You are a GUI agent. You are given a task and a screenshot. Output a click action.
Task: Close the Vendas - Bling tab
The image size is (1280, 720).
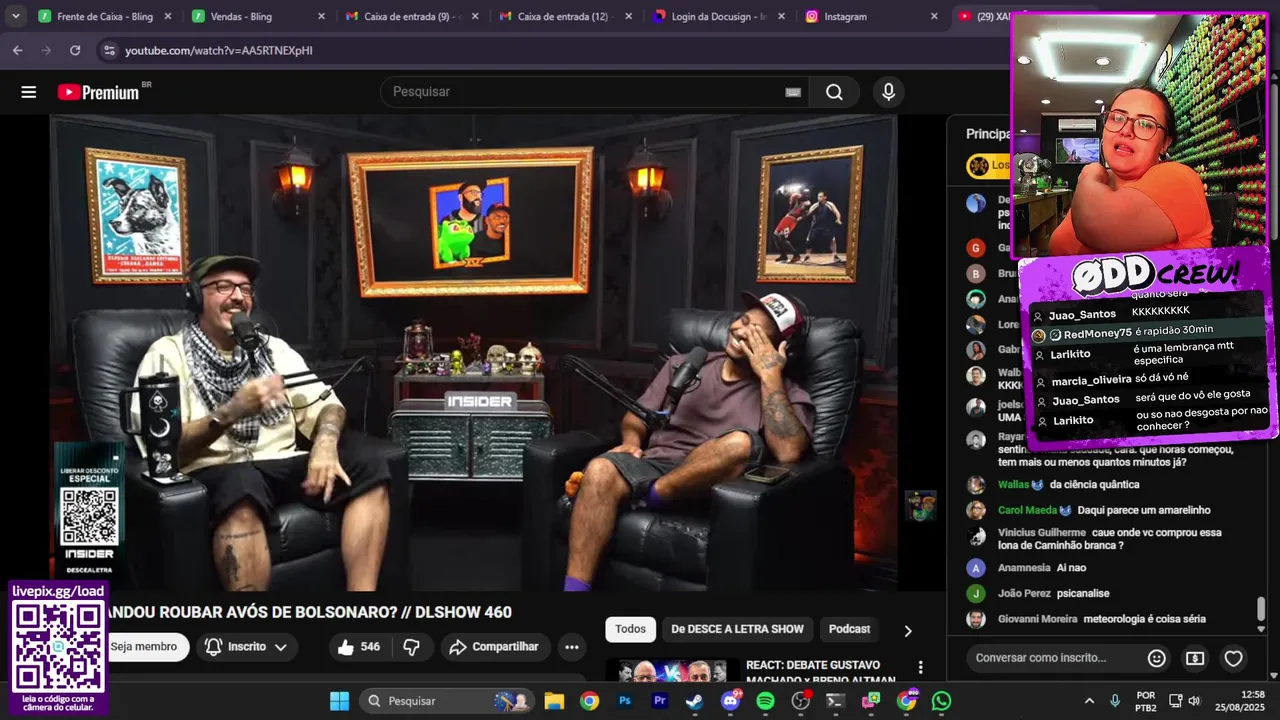(x=321, y=16)
